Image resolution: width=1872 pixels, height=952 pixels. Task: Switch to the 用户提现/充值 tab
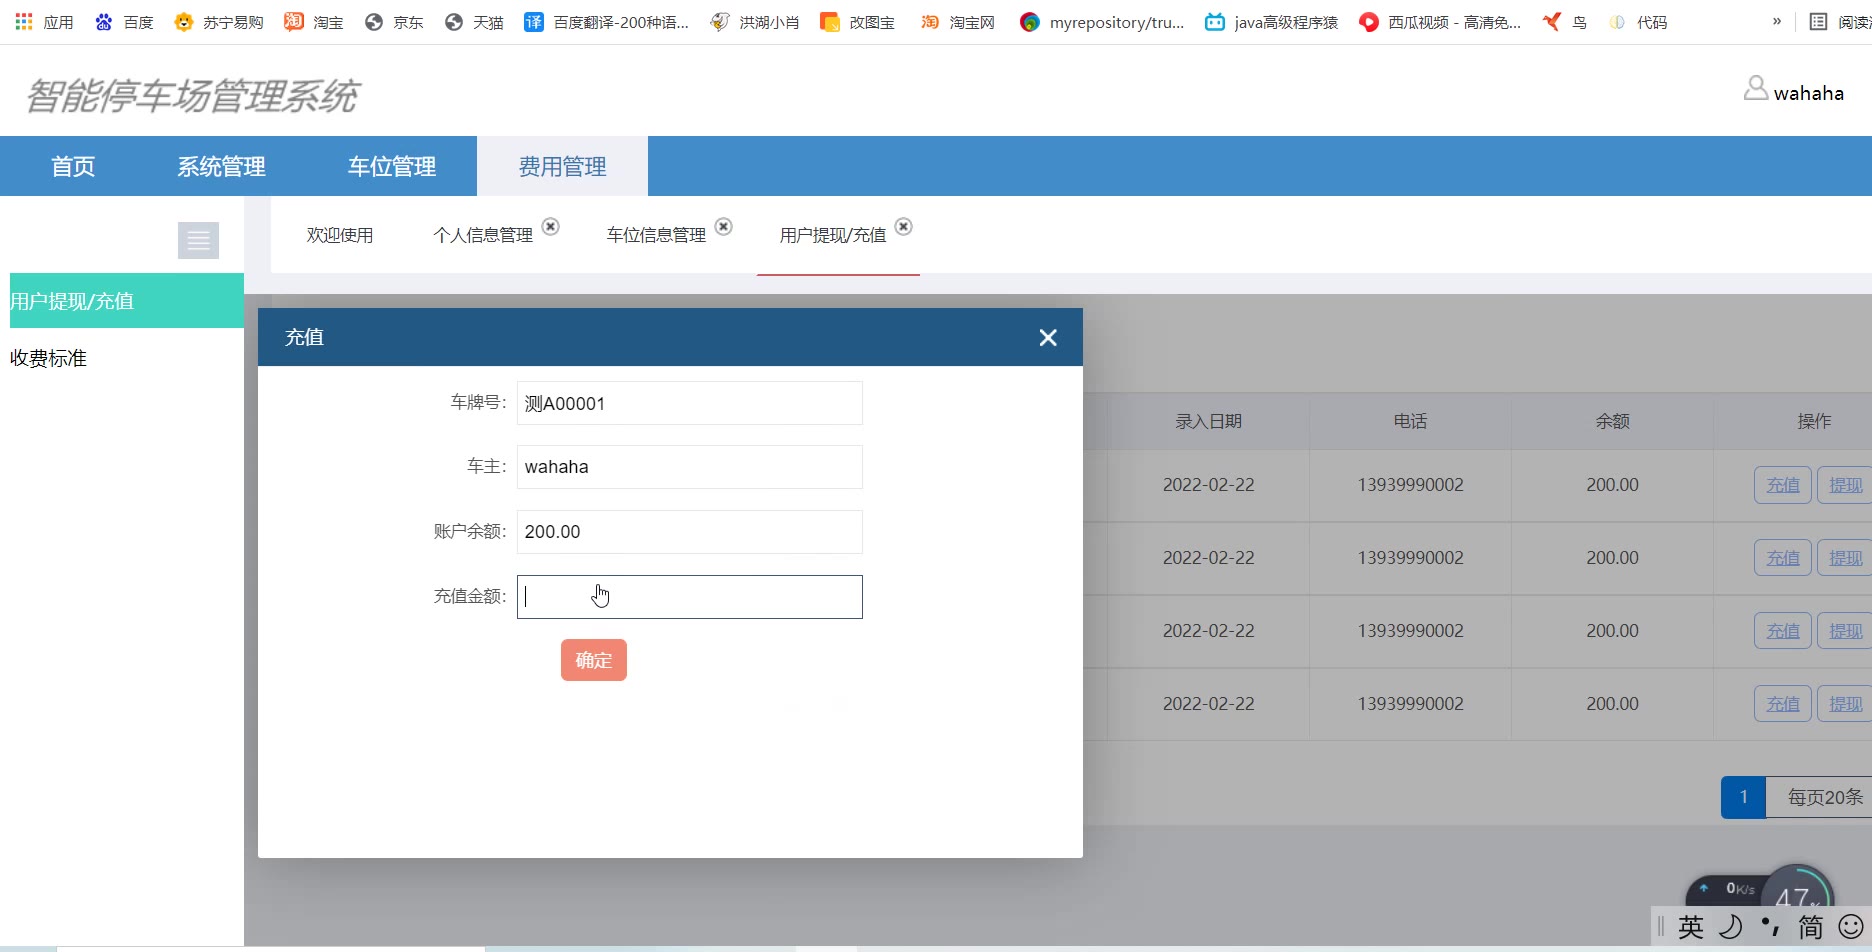click(x=833, y=235)
